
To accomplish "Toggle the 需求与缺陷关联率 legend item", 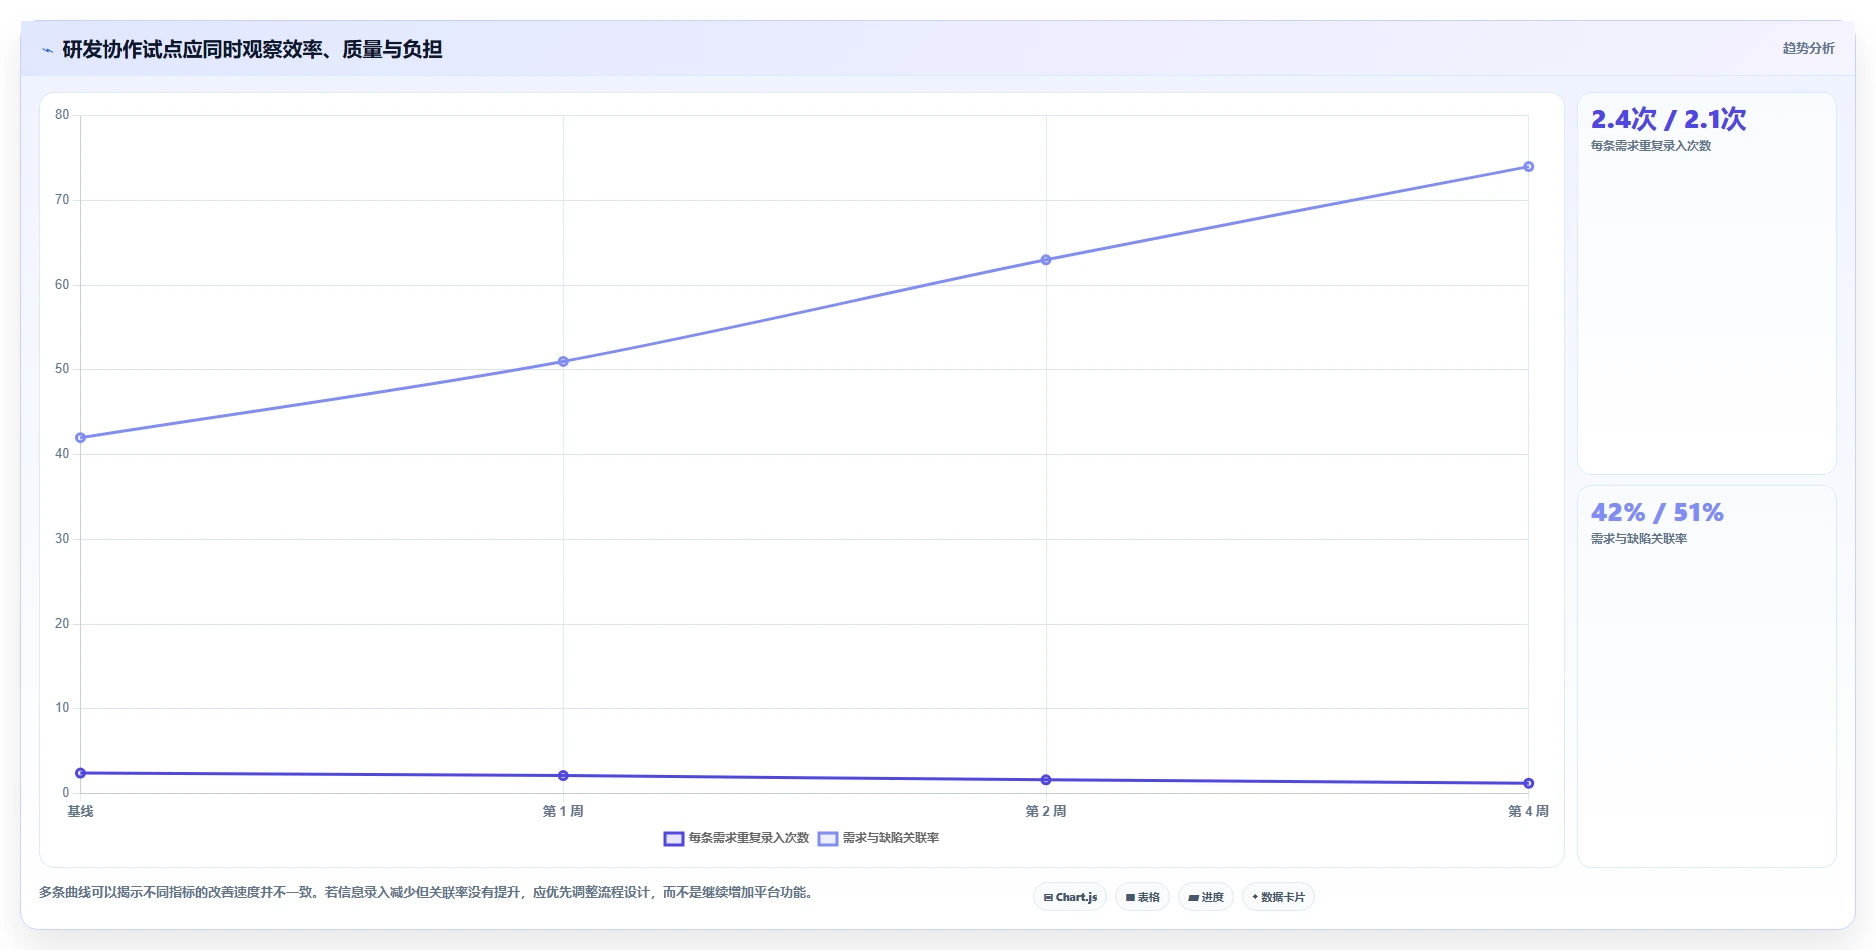I will (x=879, y=838).
